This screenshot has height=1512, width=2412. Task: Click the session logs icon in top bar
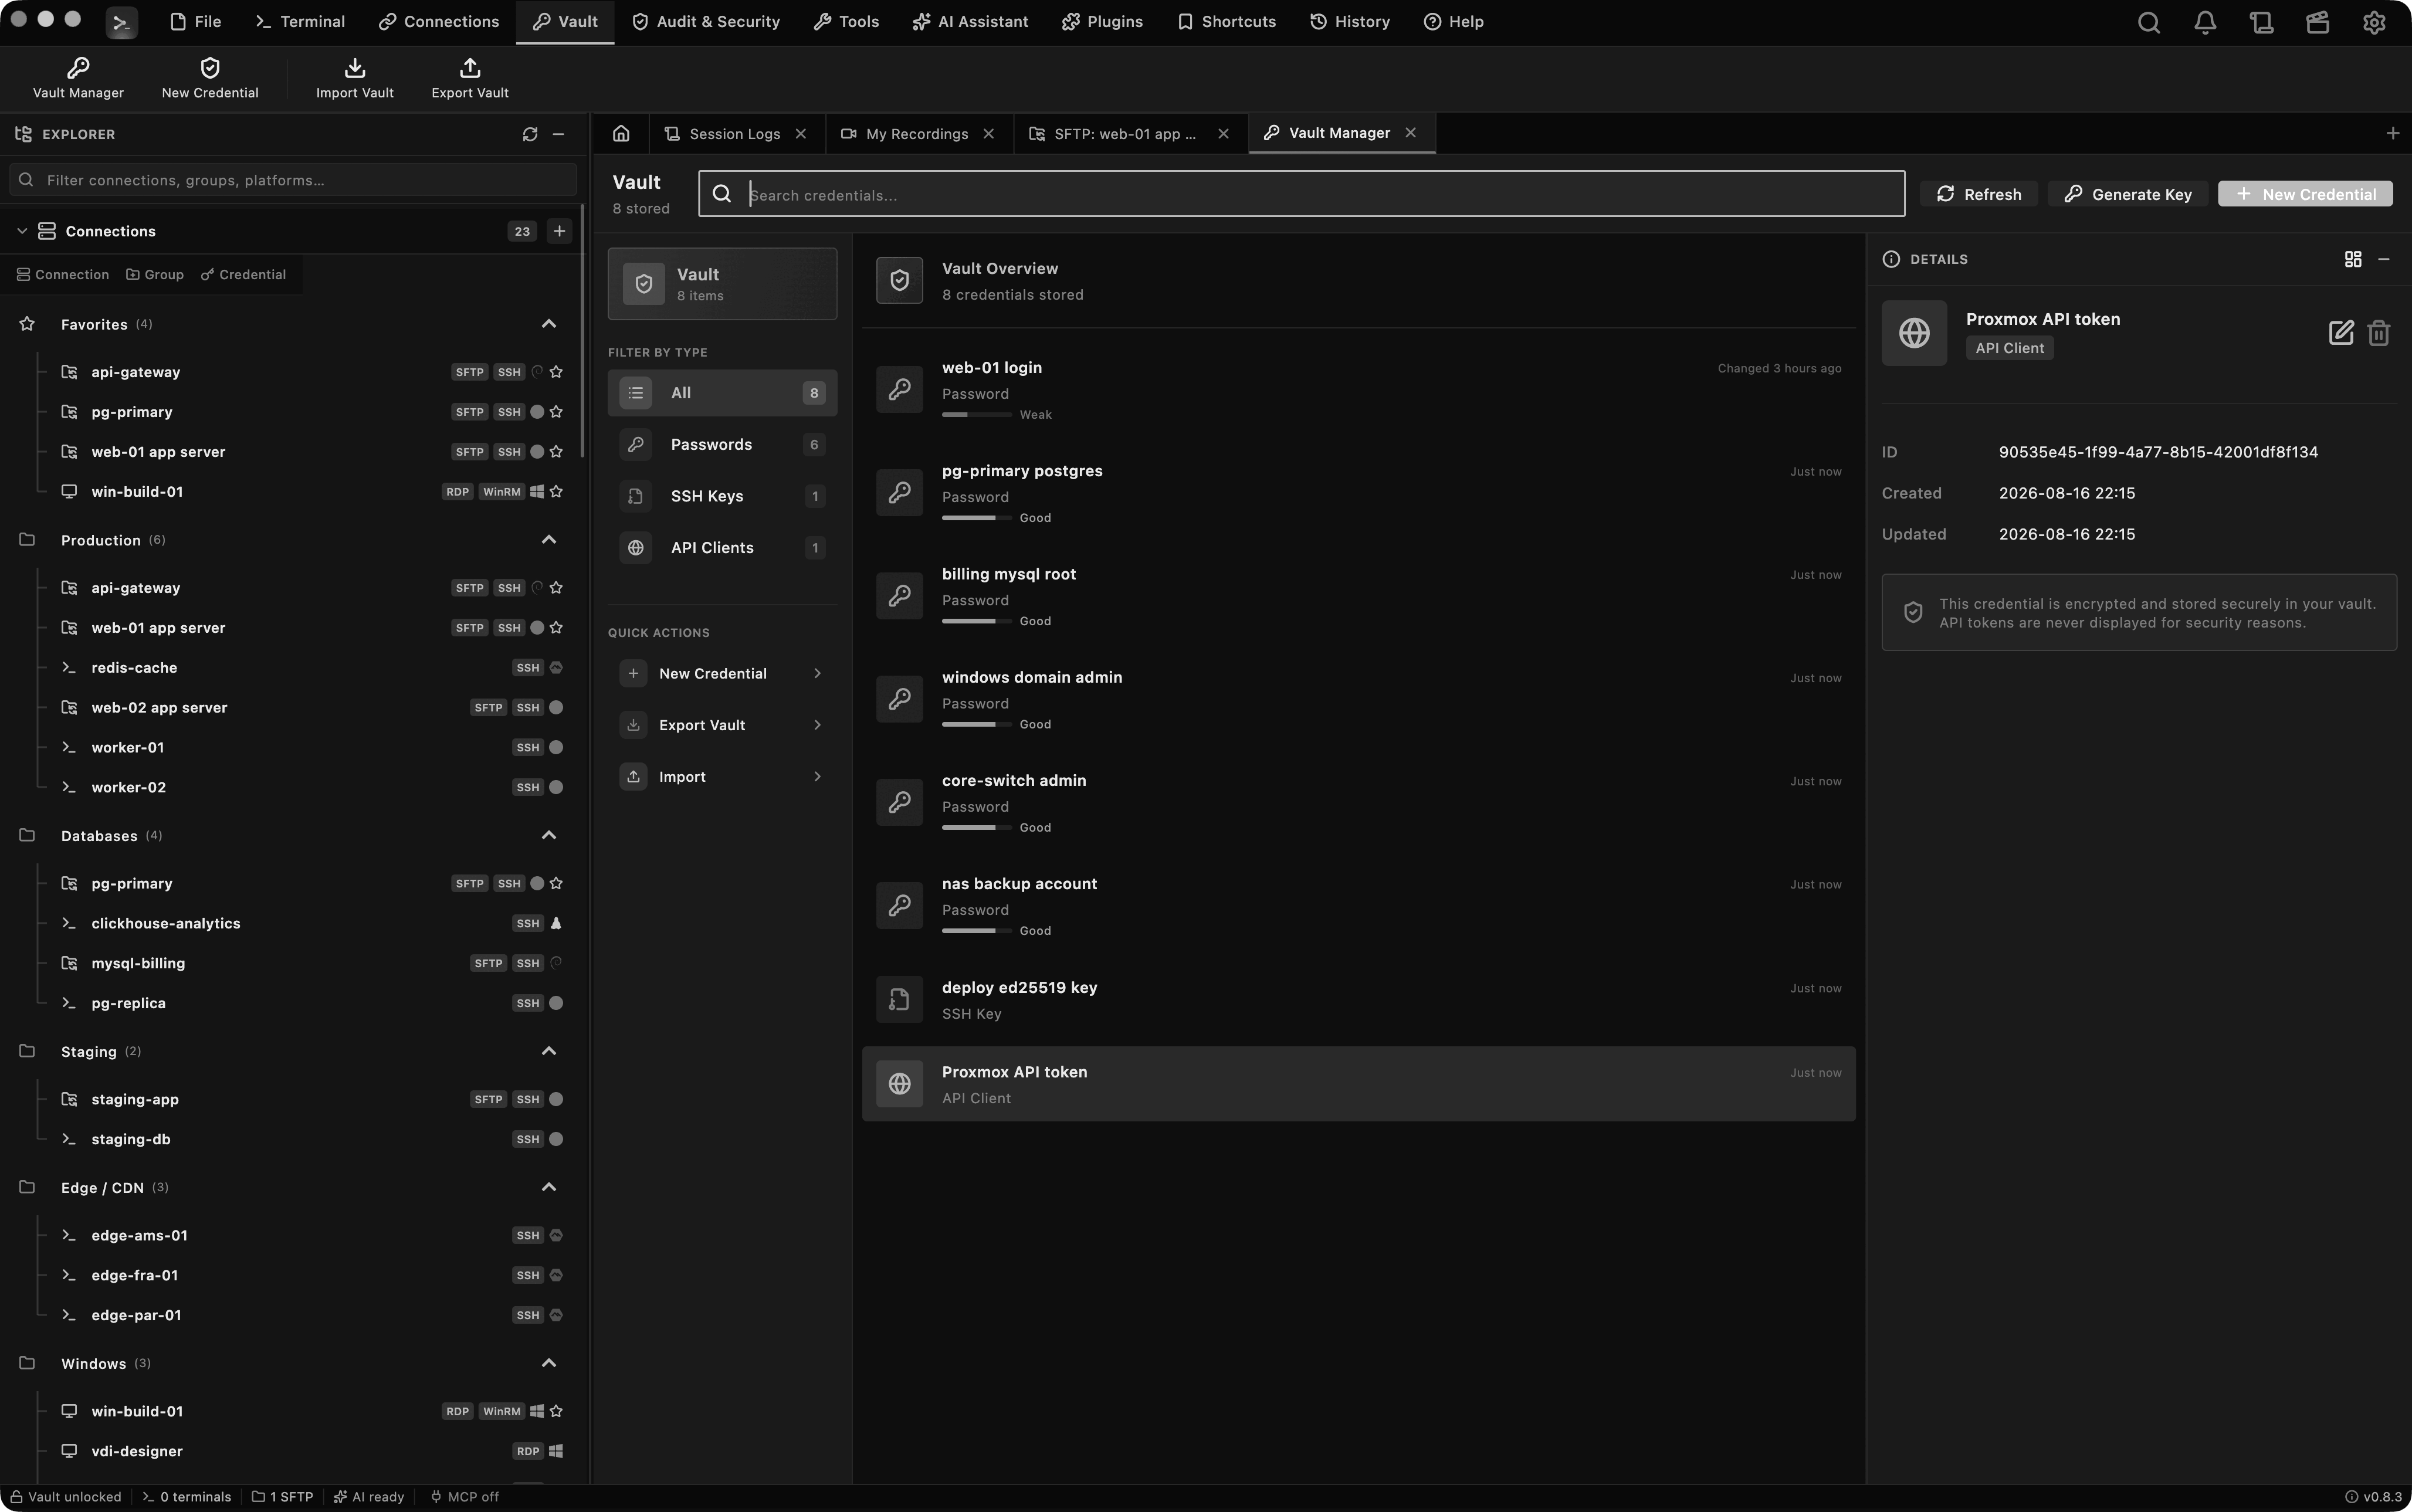click(2262, 22)
